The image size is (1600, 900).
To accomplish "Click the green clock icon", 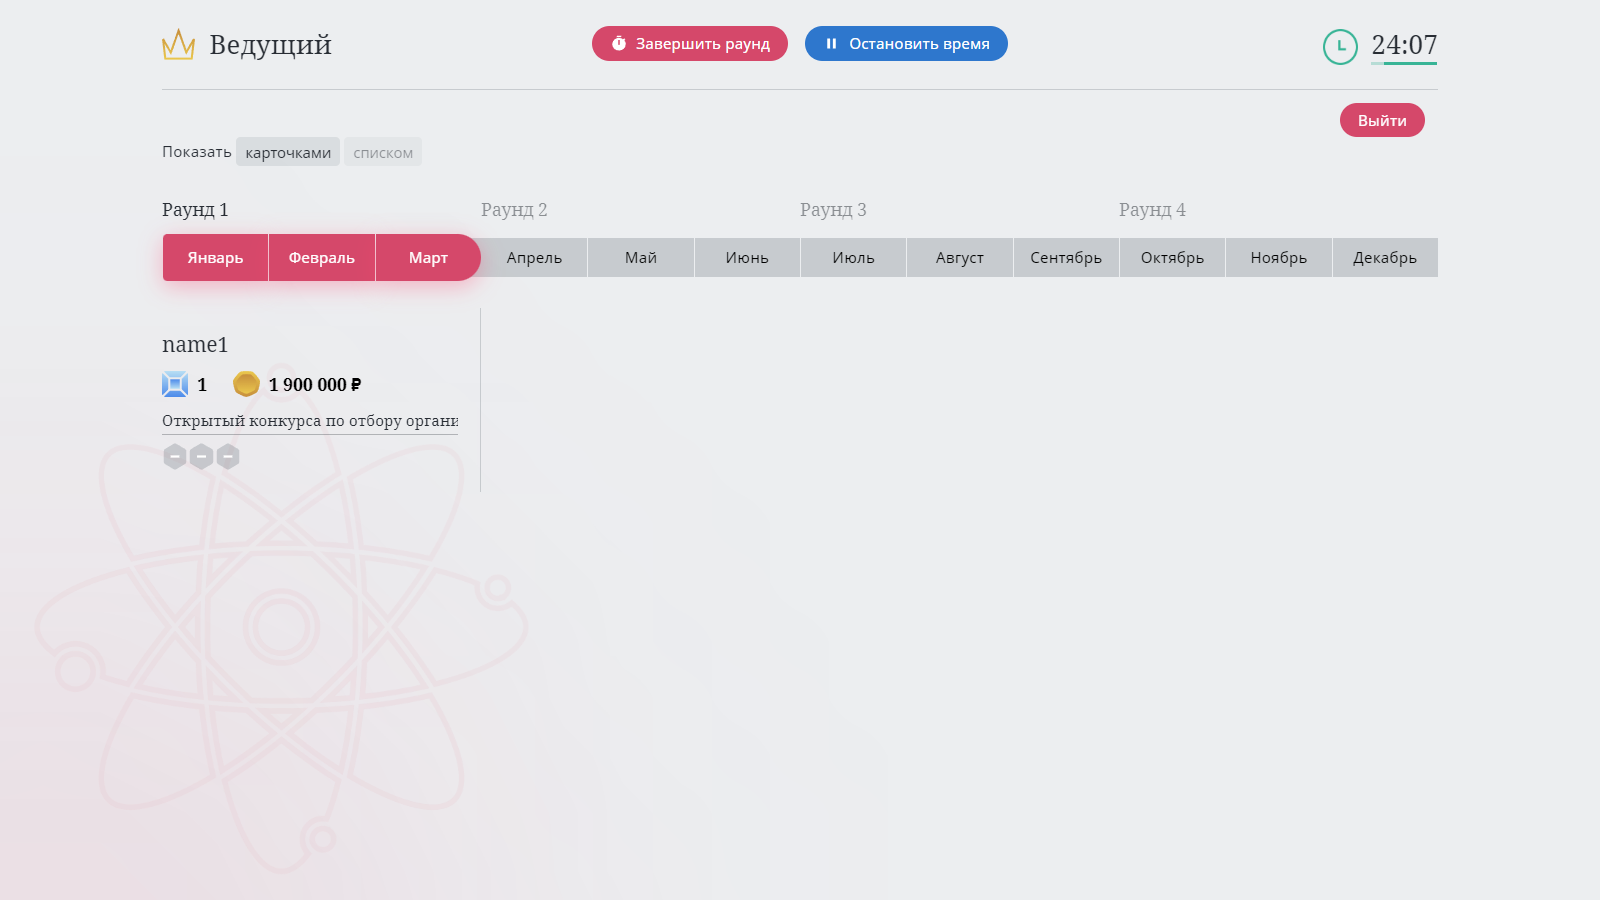I will point(1340,46).
